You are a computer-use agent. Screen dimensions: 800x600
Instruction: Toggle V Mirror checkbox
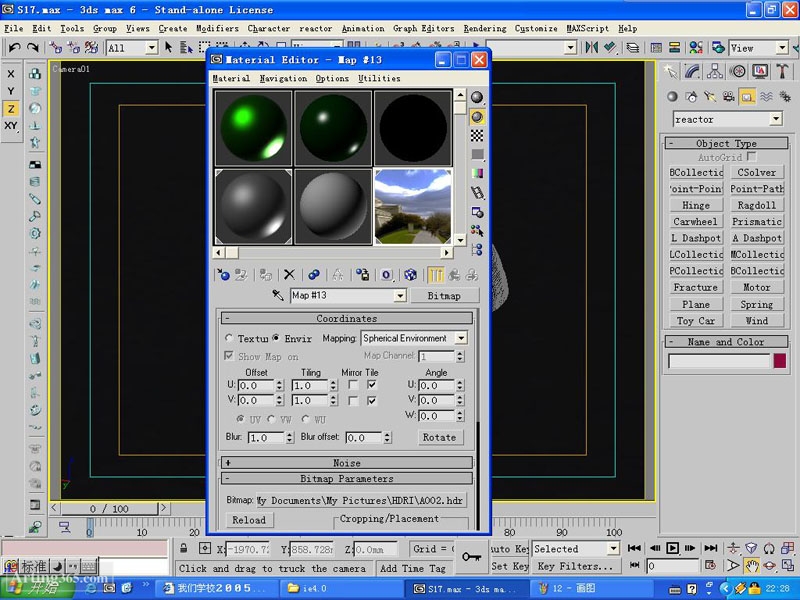tap(353, 401)
